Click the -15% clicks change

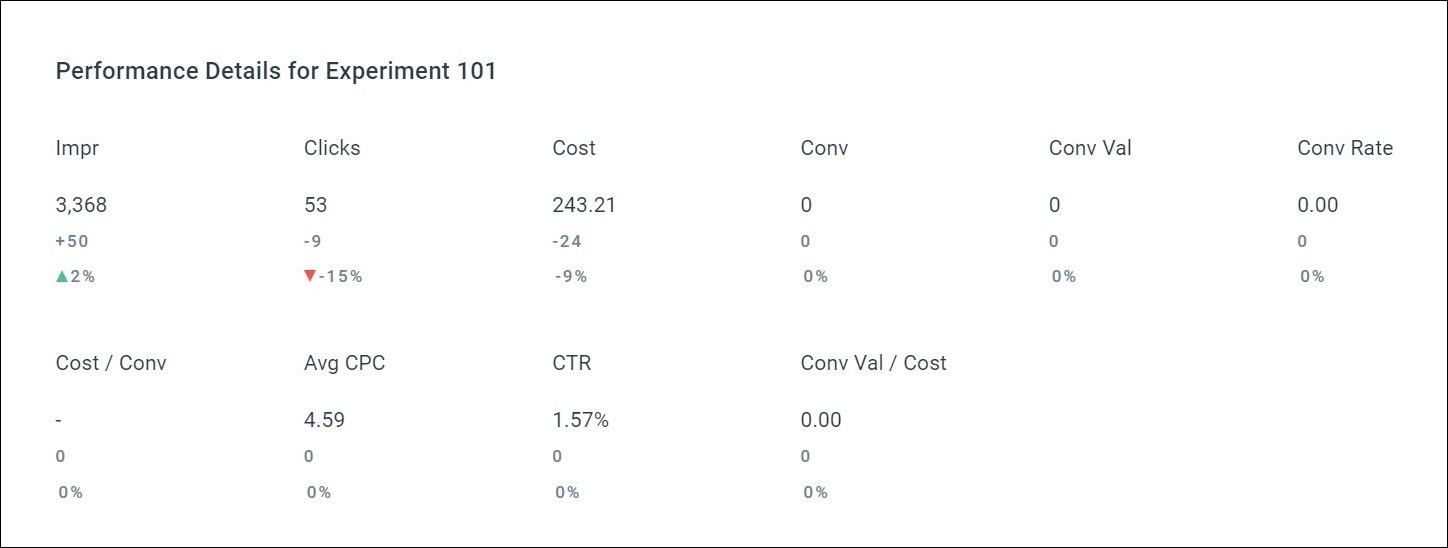tap(340, 277)
